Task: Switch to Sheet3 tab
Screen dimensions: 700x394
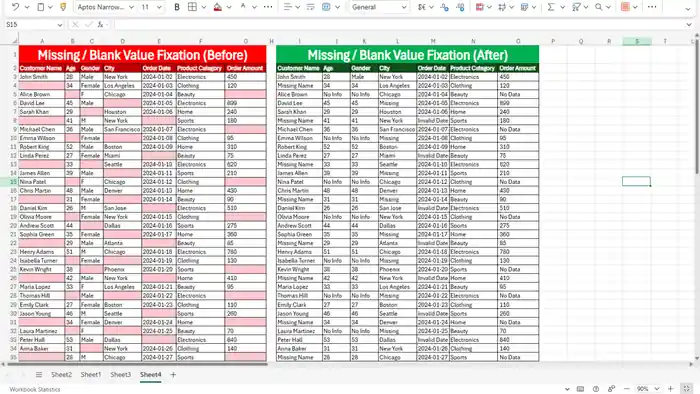Action: [x=121, y=375]
